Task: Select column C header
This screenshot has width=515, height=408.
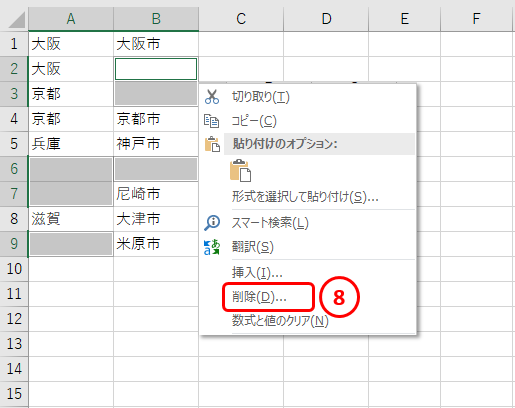Action: tap(241, 19)
